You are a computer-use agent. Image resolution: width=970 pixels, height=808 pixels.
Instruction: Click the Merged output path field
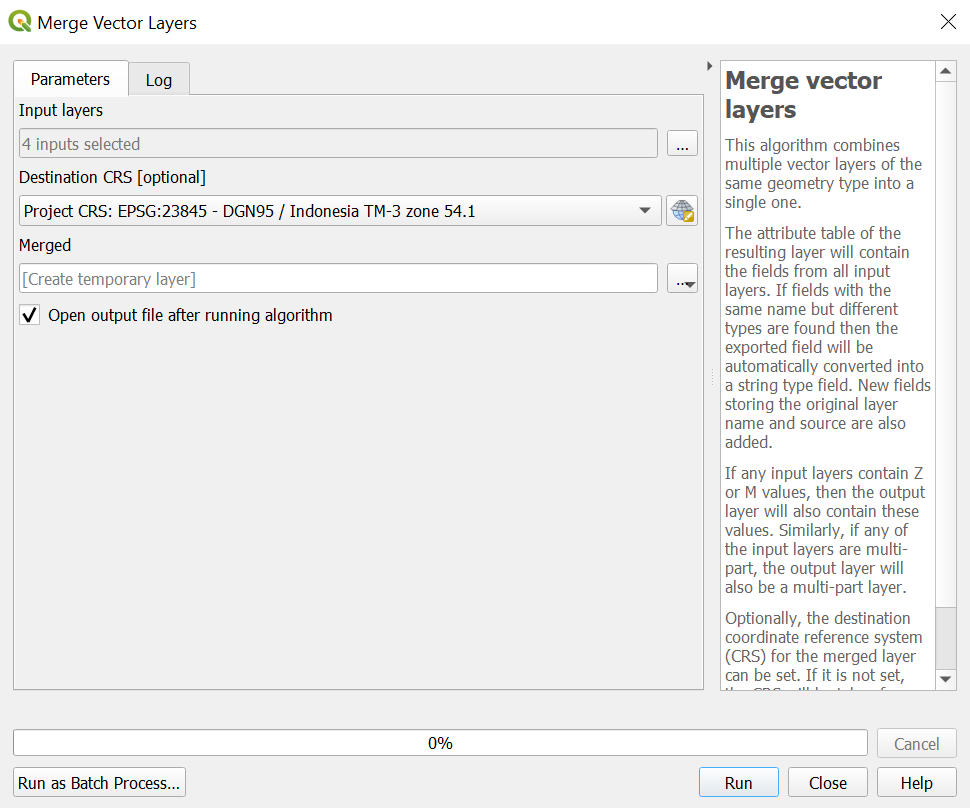338,279
